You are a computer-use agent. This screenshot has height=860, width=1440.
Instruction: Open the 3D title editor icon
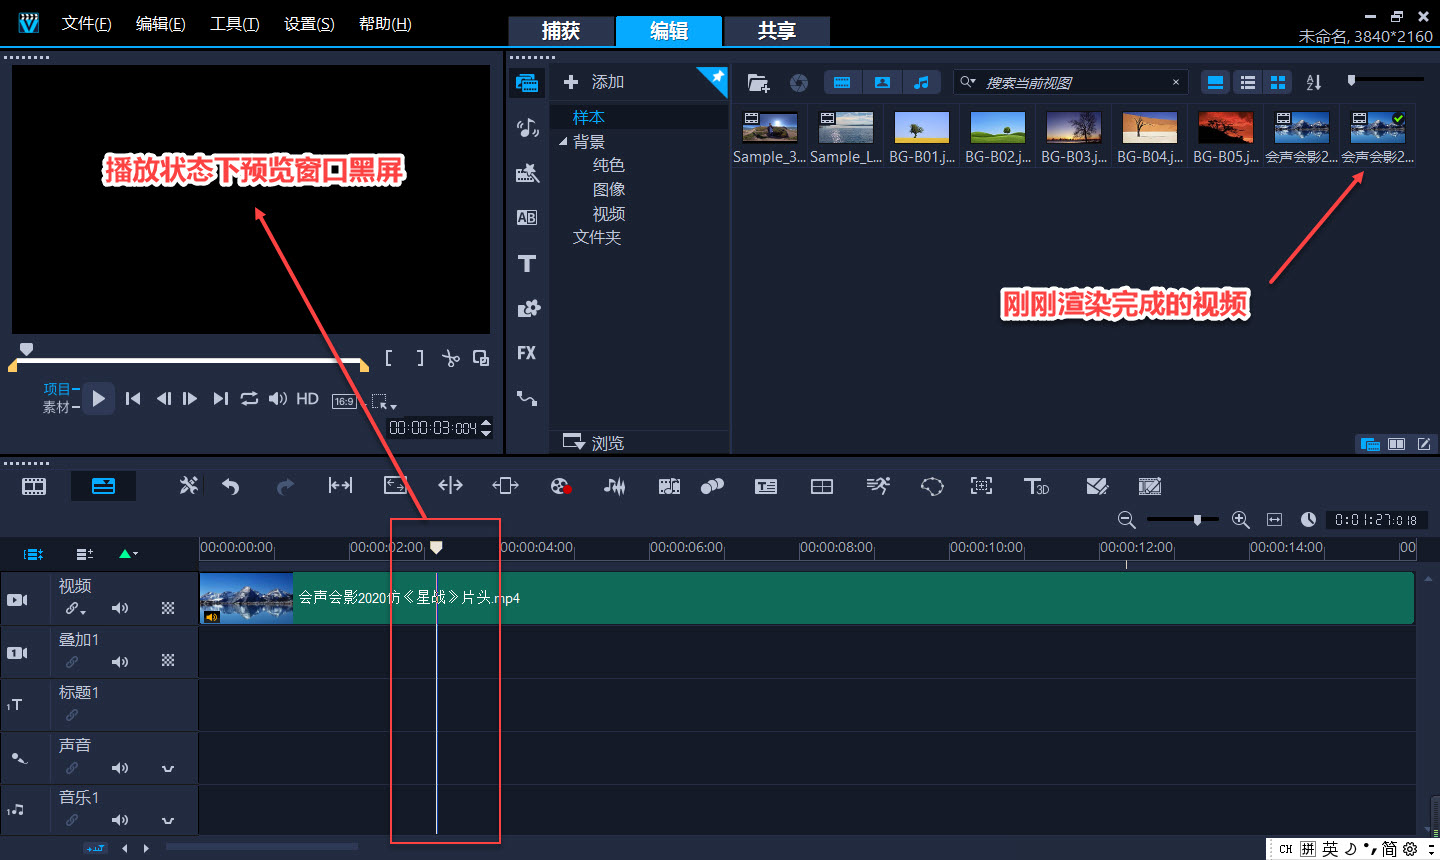[x=1036, y=487]
